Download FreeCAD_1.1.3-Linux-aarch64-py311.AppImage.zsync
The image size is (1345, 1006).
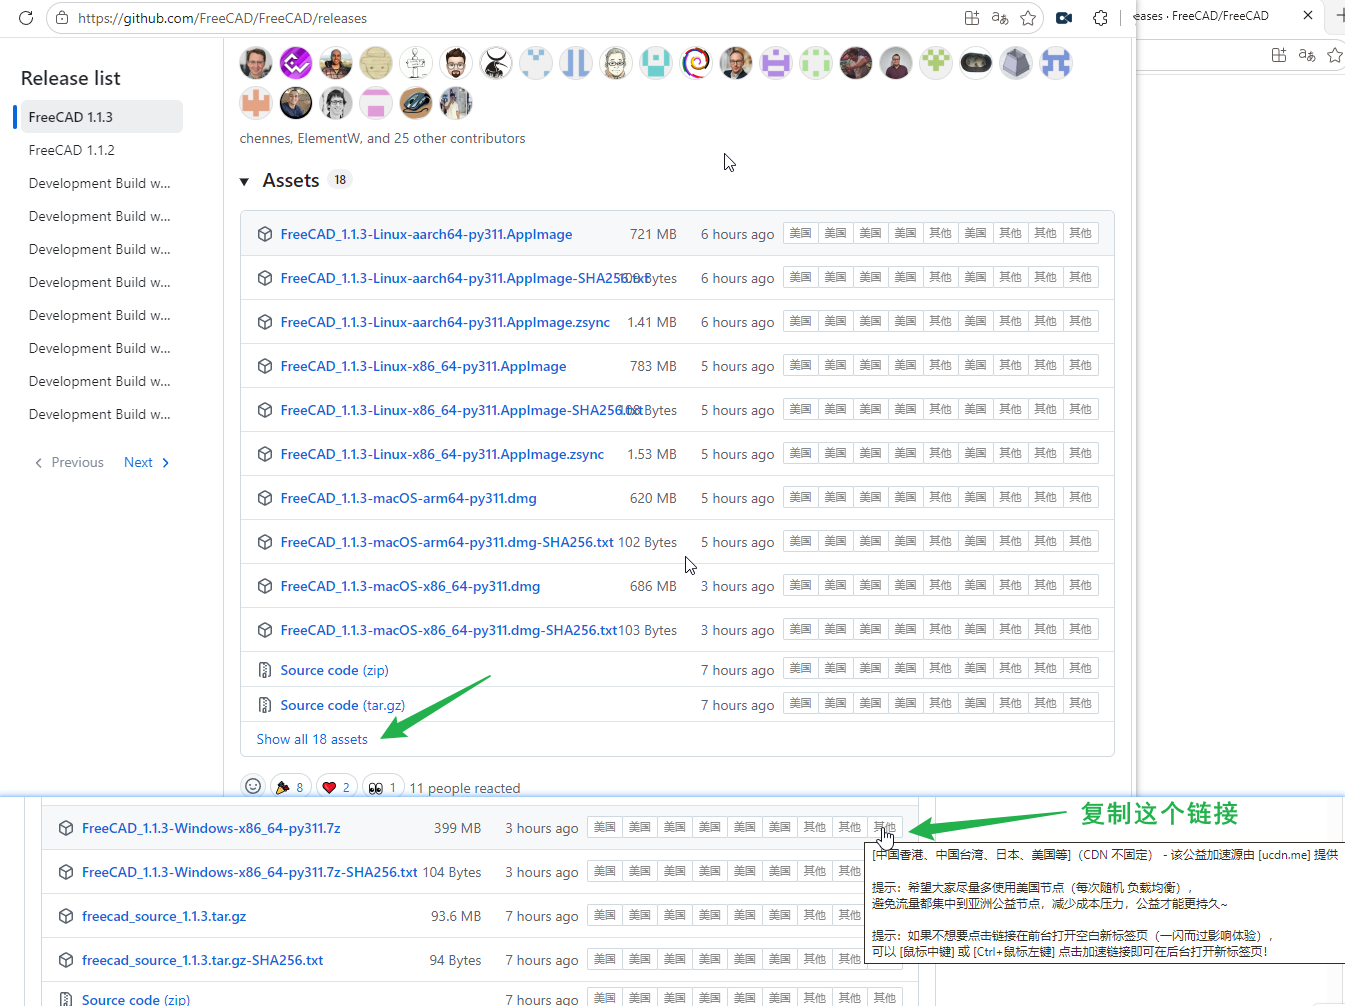[x=445, y=322]
